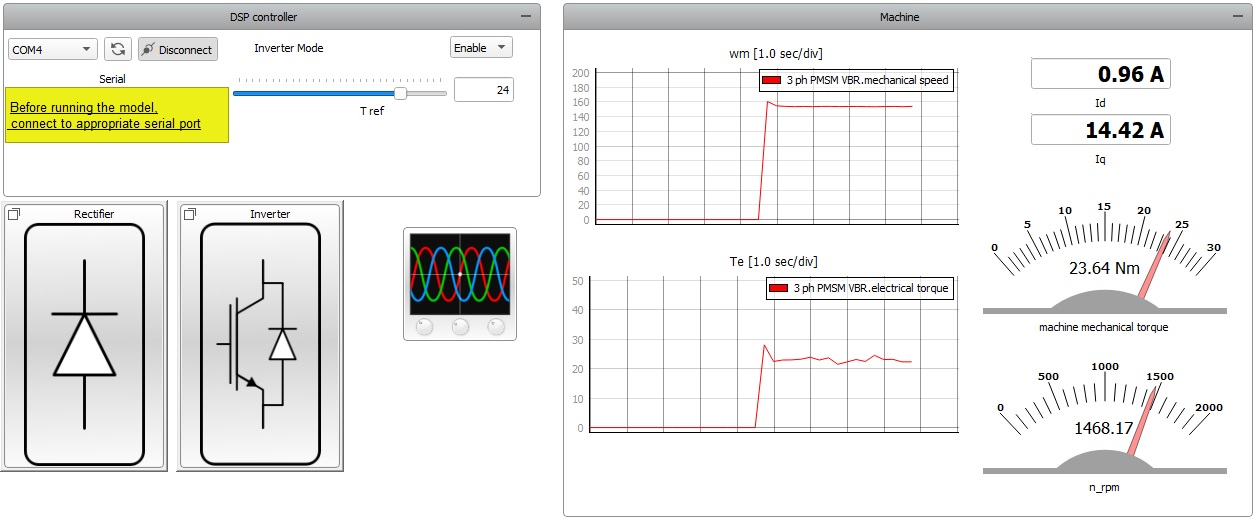Open the three-phase oscilloscope widget

click(x=460, y=283)
